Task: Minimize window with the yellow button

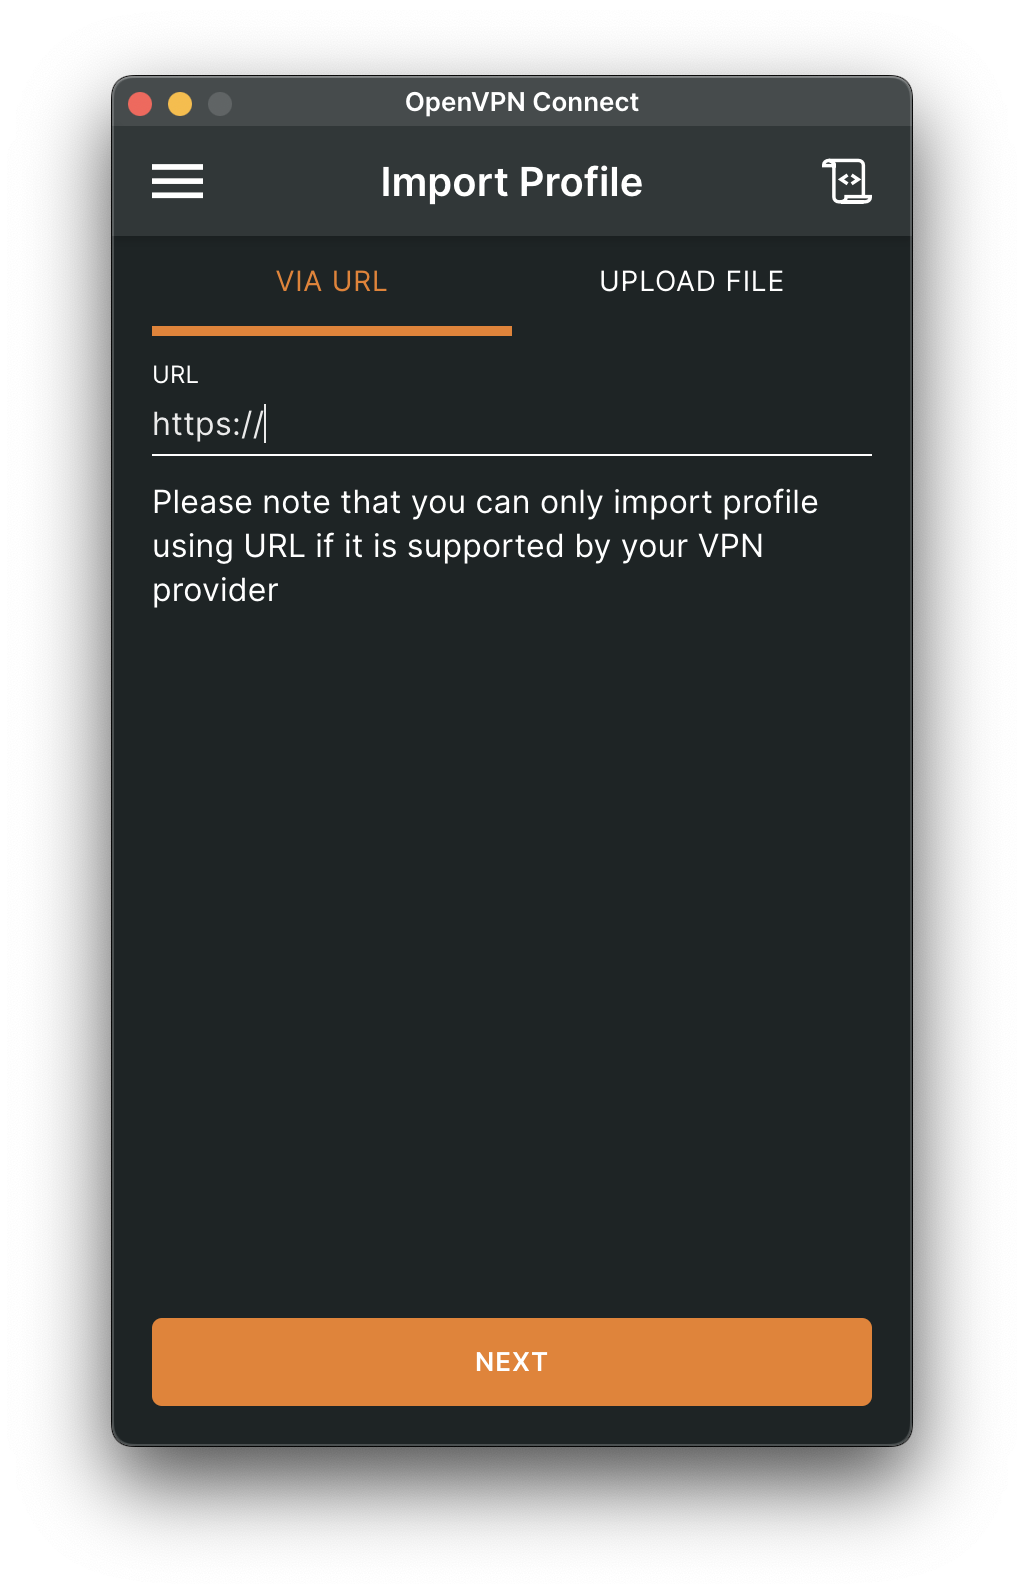Action: pyautogui.click(x=180, y=104)
